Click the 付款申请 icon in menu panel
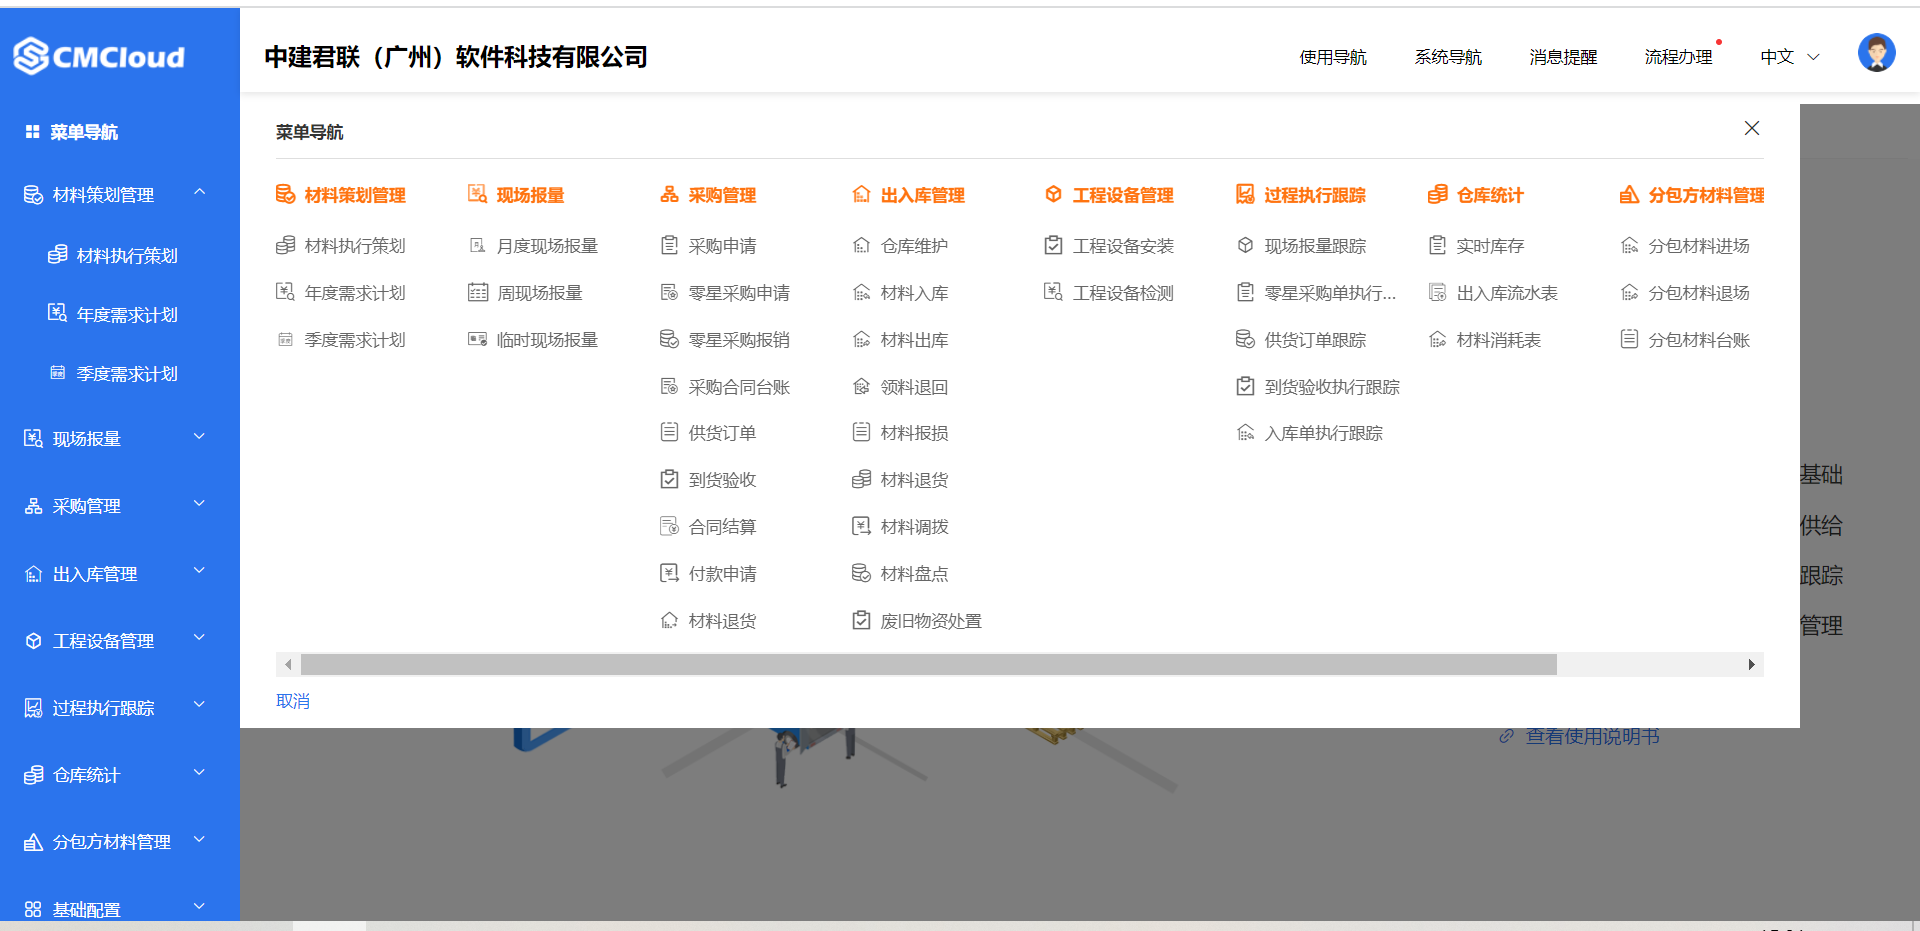 click(x=669, y=573)
